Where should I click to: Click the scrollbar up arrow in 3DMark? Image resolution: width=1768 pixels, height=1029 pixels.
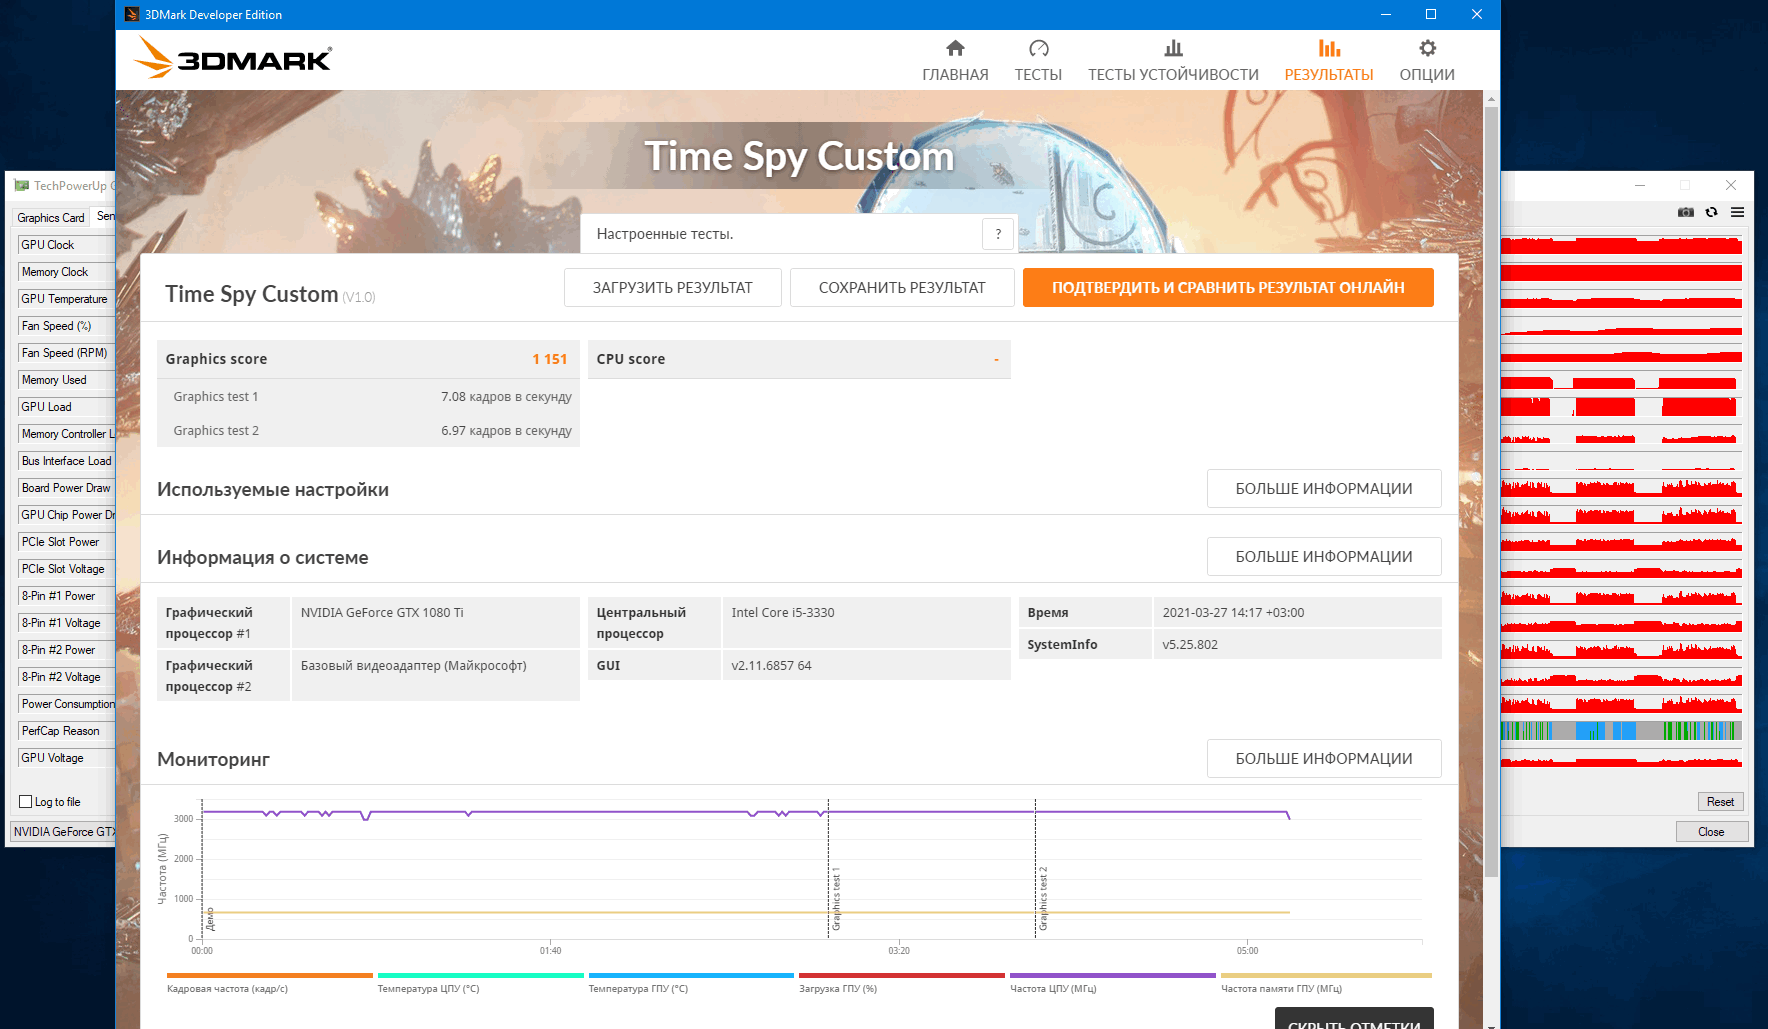point(1491,99)
